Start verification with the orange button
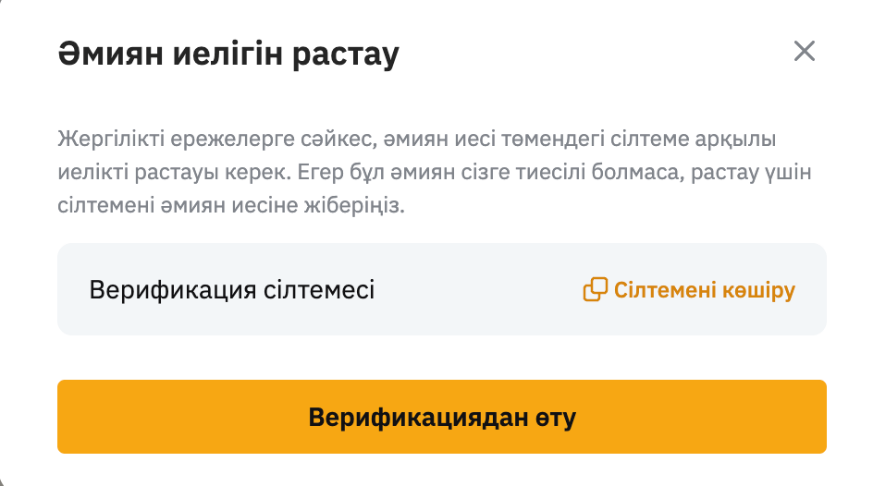Viewport: 873px width, 486px height. click(441, 417)
